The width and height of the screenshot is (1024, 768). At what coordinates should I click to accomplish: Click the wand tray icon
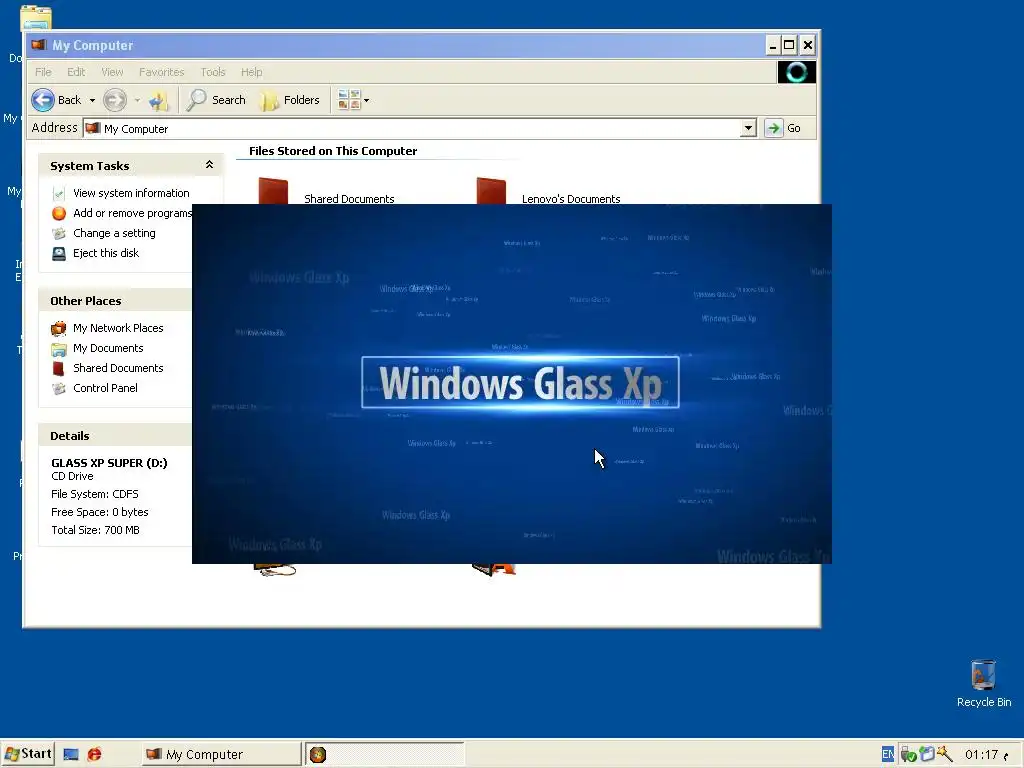(x=945, y=754)
